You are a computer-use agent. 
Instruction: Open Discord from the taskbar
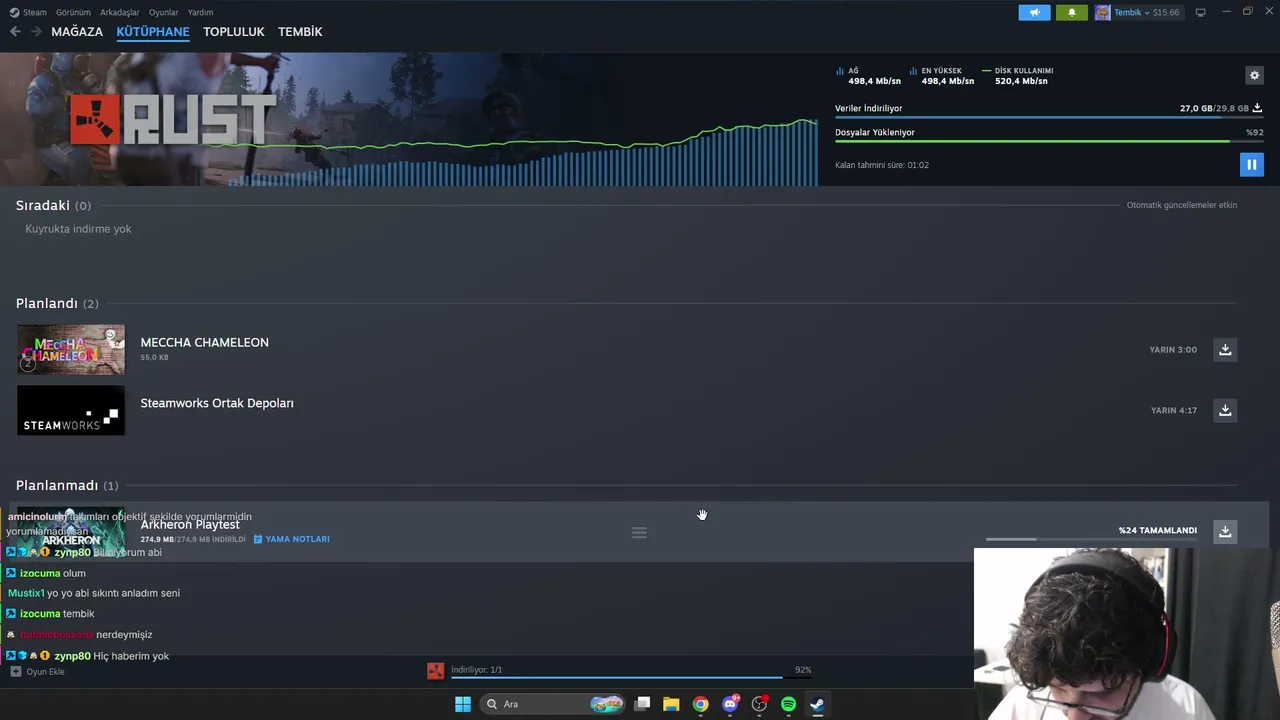[x=730, y=704]
